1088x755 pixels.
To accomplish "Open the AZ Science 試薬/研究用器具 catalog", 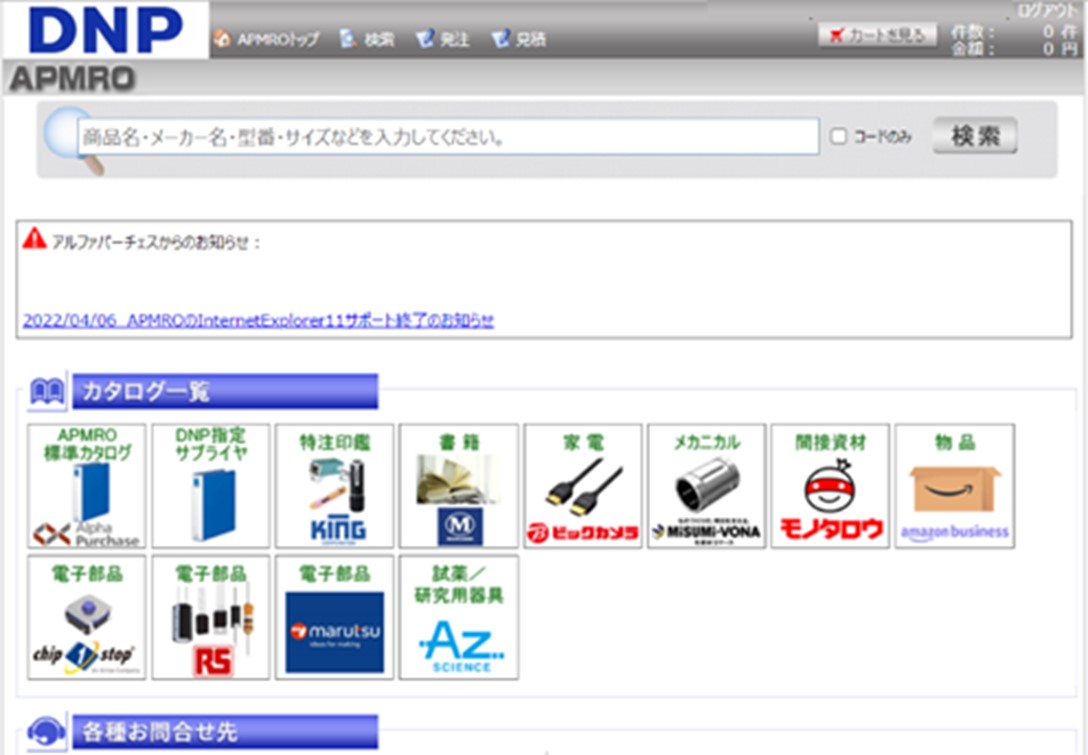I will 459,618.
